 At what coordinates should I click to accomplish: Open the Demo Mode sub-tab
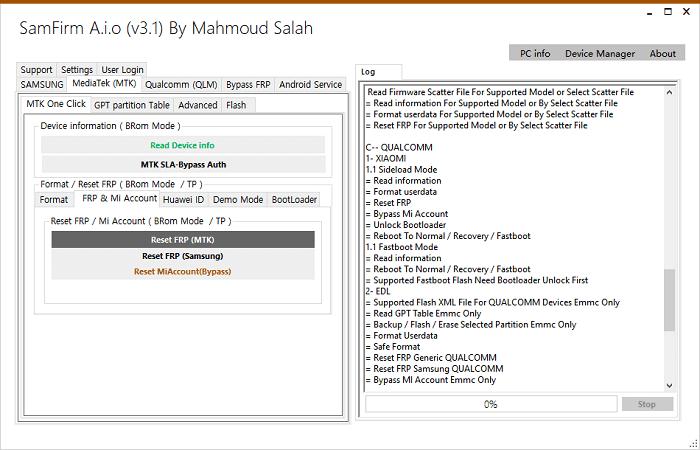(238, 200)
